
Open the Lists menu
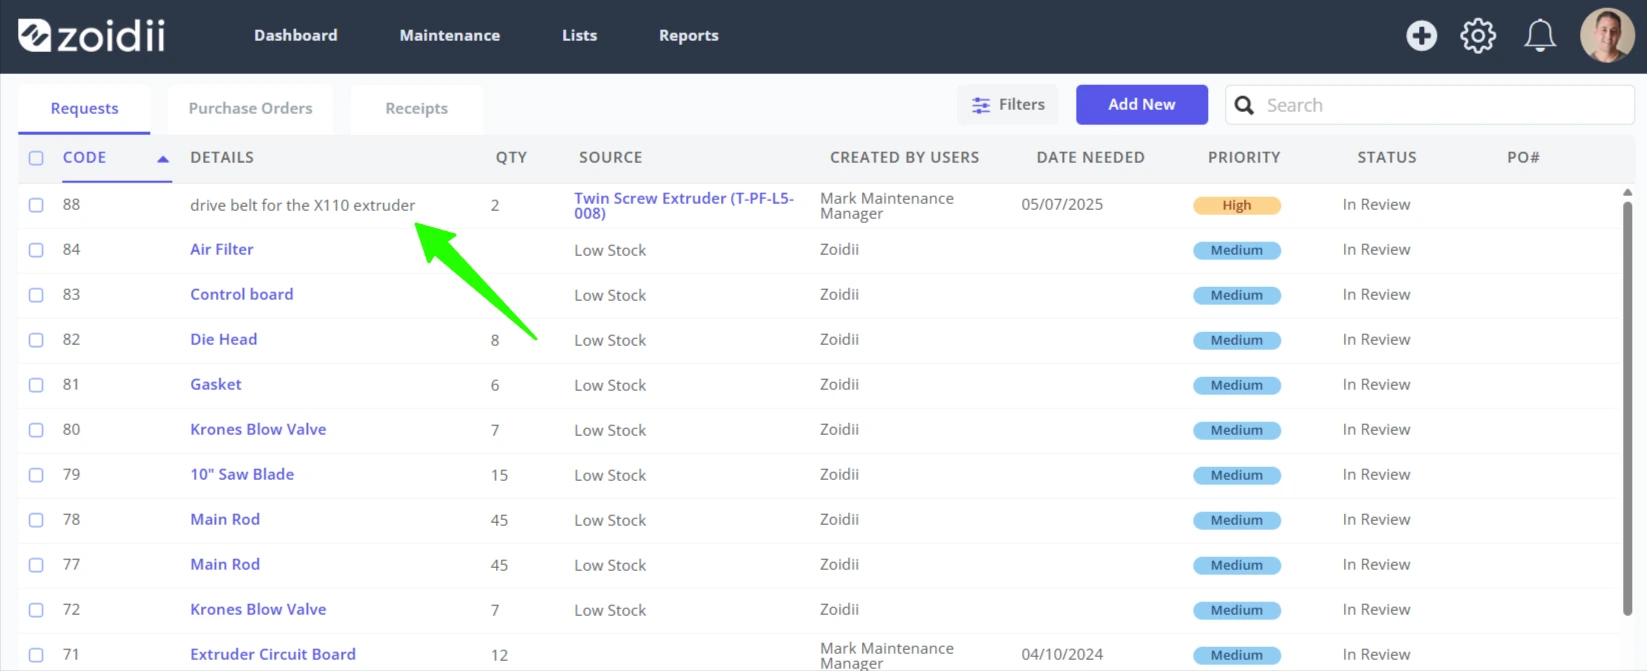point(580,35)
